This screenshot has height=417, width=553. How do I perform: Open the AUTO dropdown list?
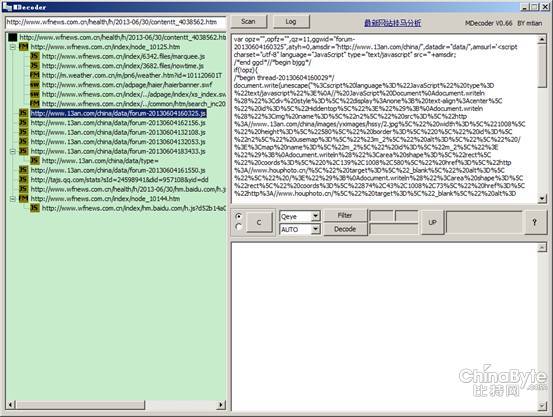[x=316, y=229]
